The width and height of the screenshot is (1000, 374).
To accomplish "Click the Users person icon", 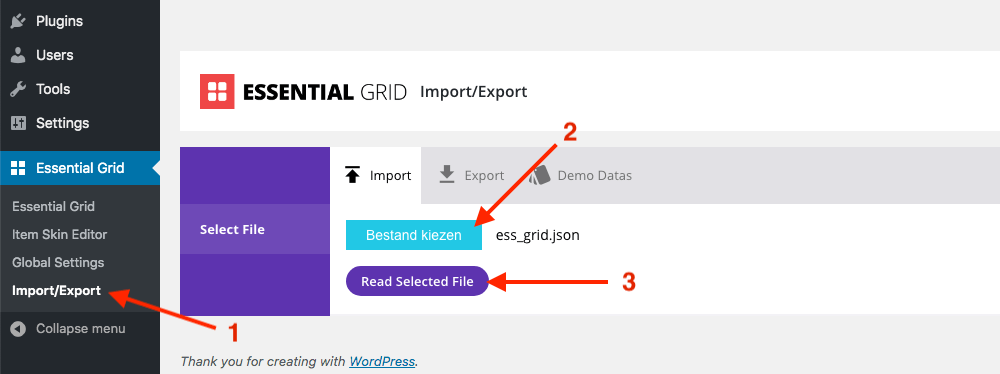I will pyautogui.click(x=18, y=55).
